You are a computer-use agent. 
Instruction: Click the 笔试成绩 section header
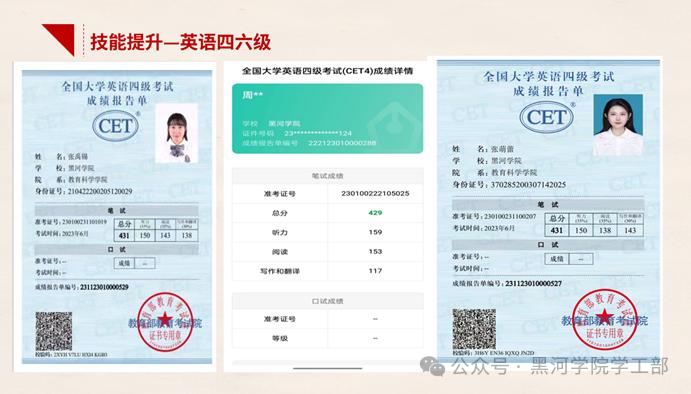coord(327,176)
